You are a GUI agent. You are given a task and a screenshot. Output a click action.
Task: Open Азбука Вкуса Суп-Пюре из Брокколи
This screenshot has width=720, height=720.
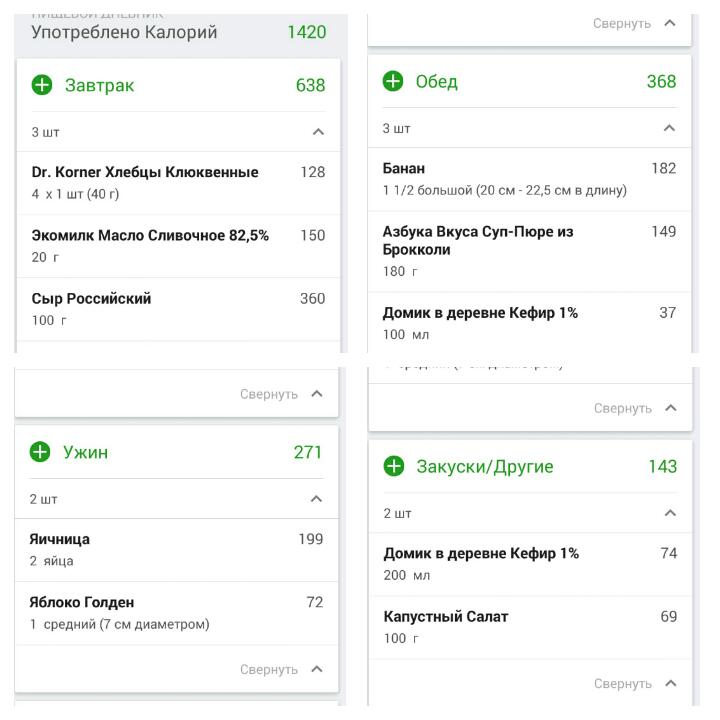478,250
